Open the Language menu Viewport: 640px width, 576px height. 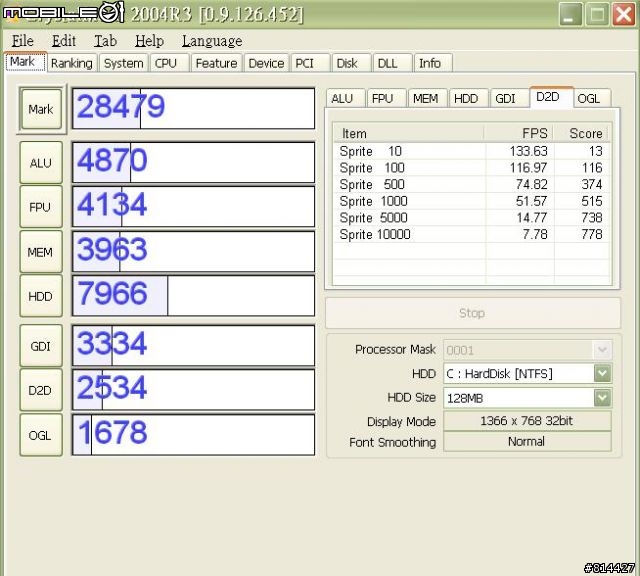point(211,41)
